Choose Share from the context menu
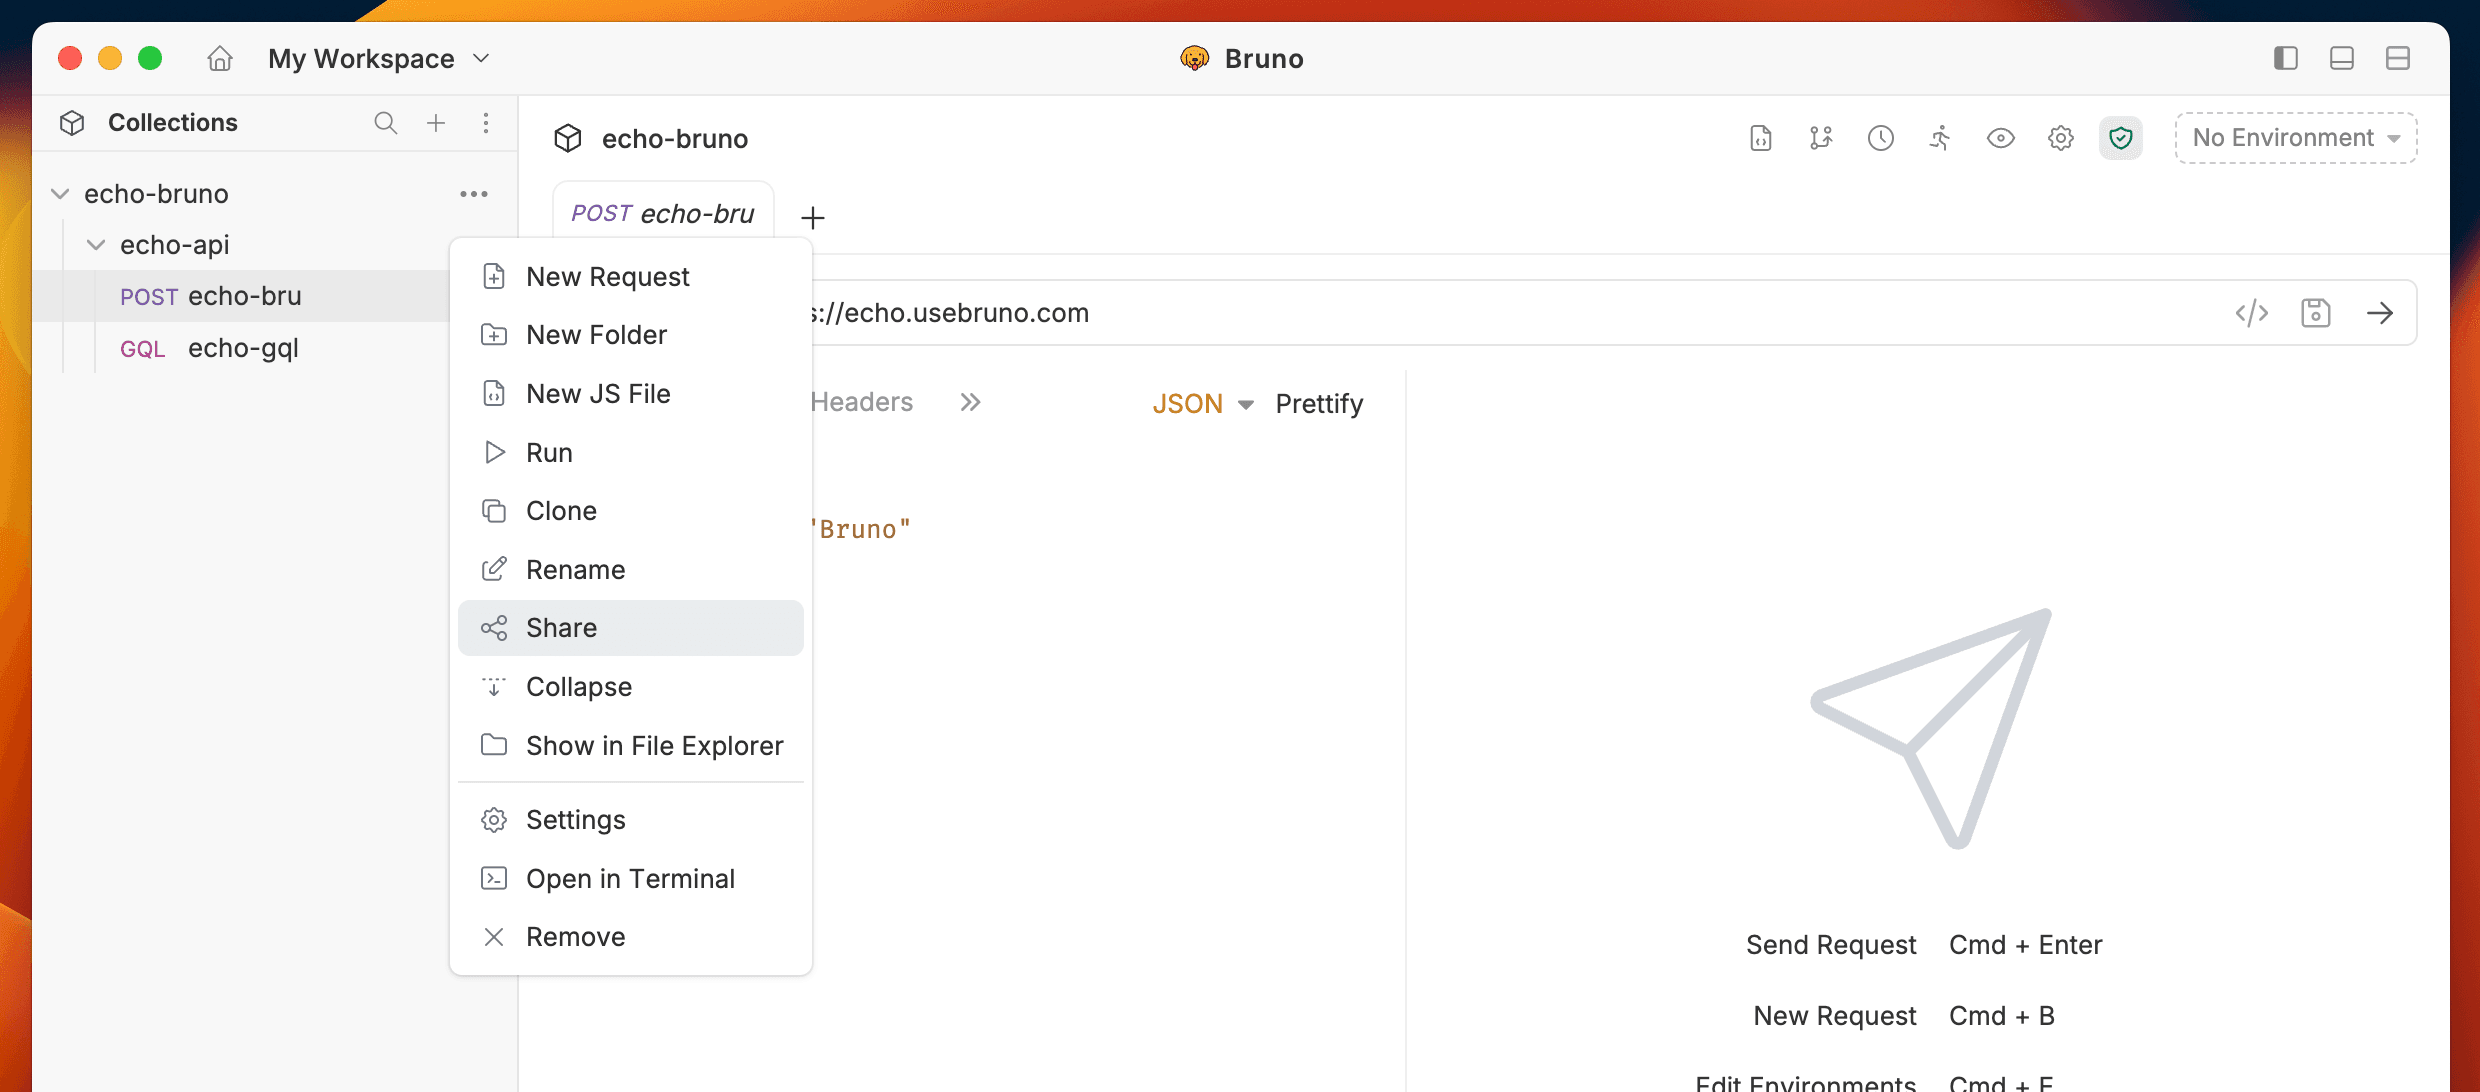2480x1092 pixels. click(563, 627)
